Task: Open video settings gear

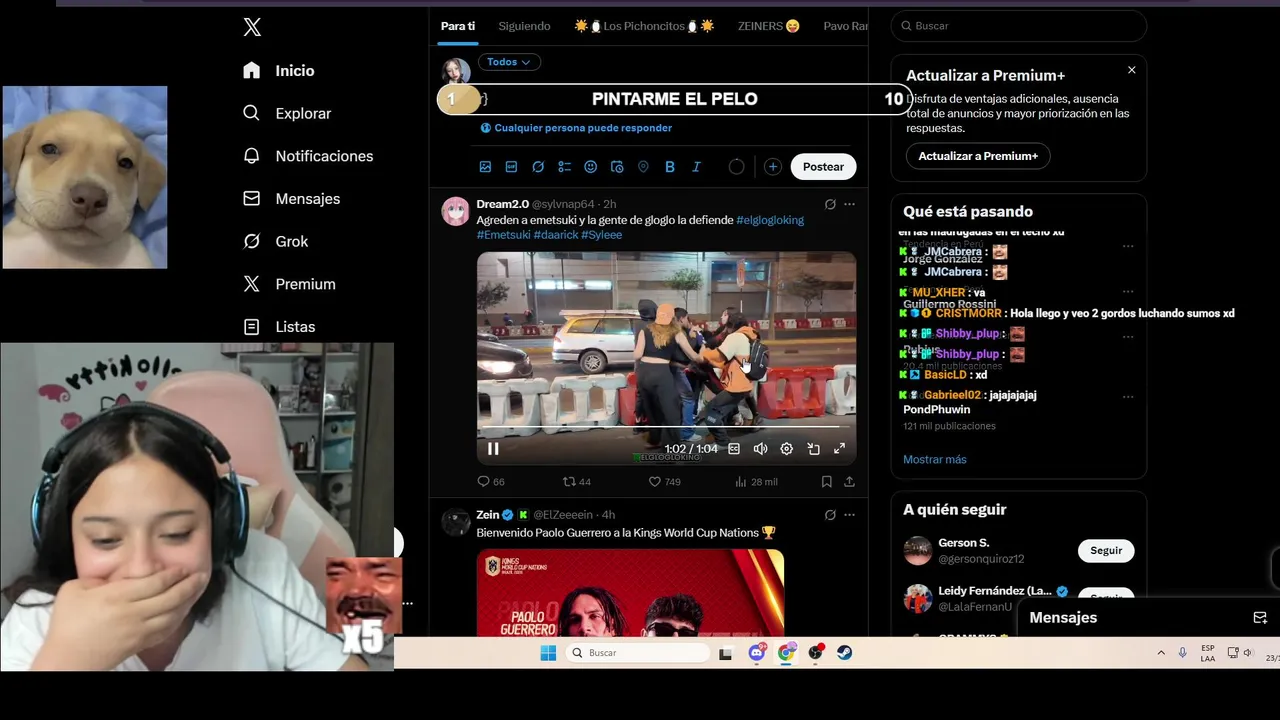Action: point(787,449)
